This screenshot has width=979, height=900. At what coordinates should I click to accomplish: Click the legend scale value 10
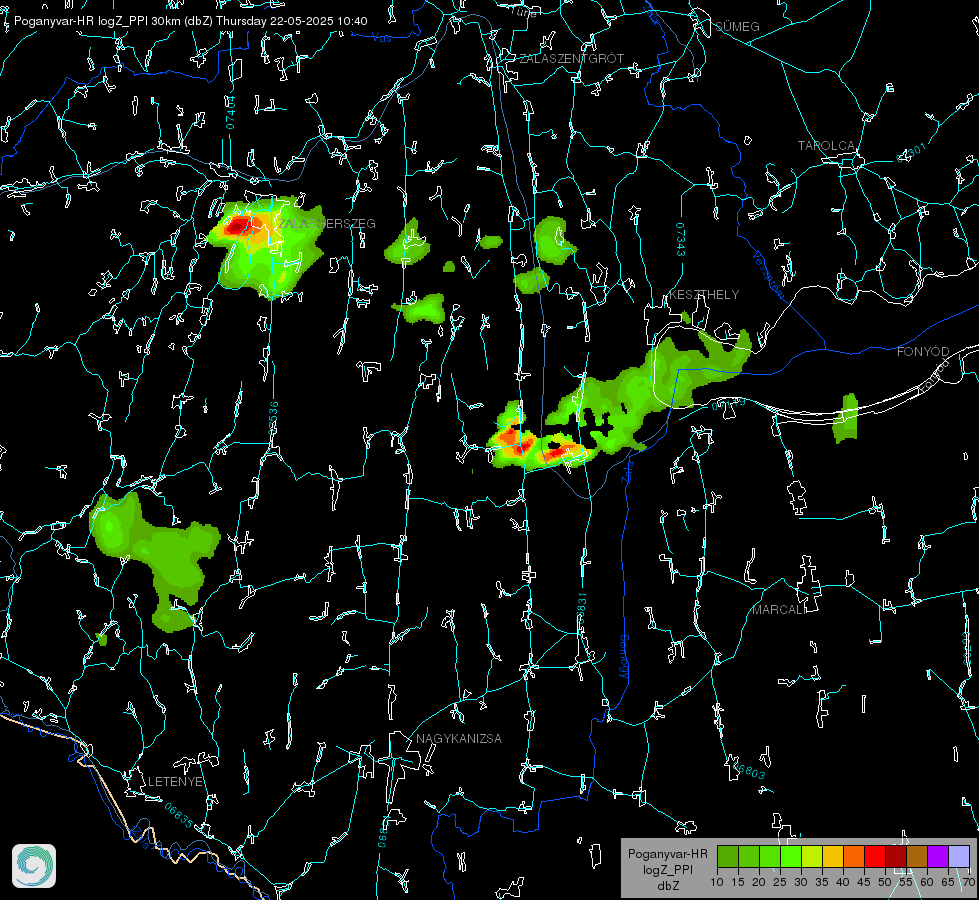tap(717, 882)
